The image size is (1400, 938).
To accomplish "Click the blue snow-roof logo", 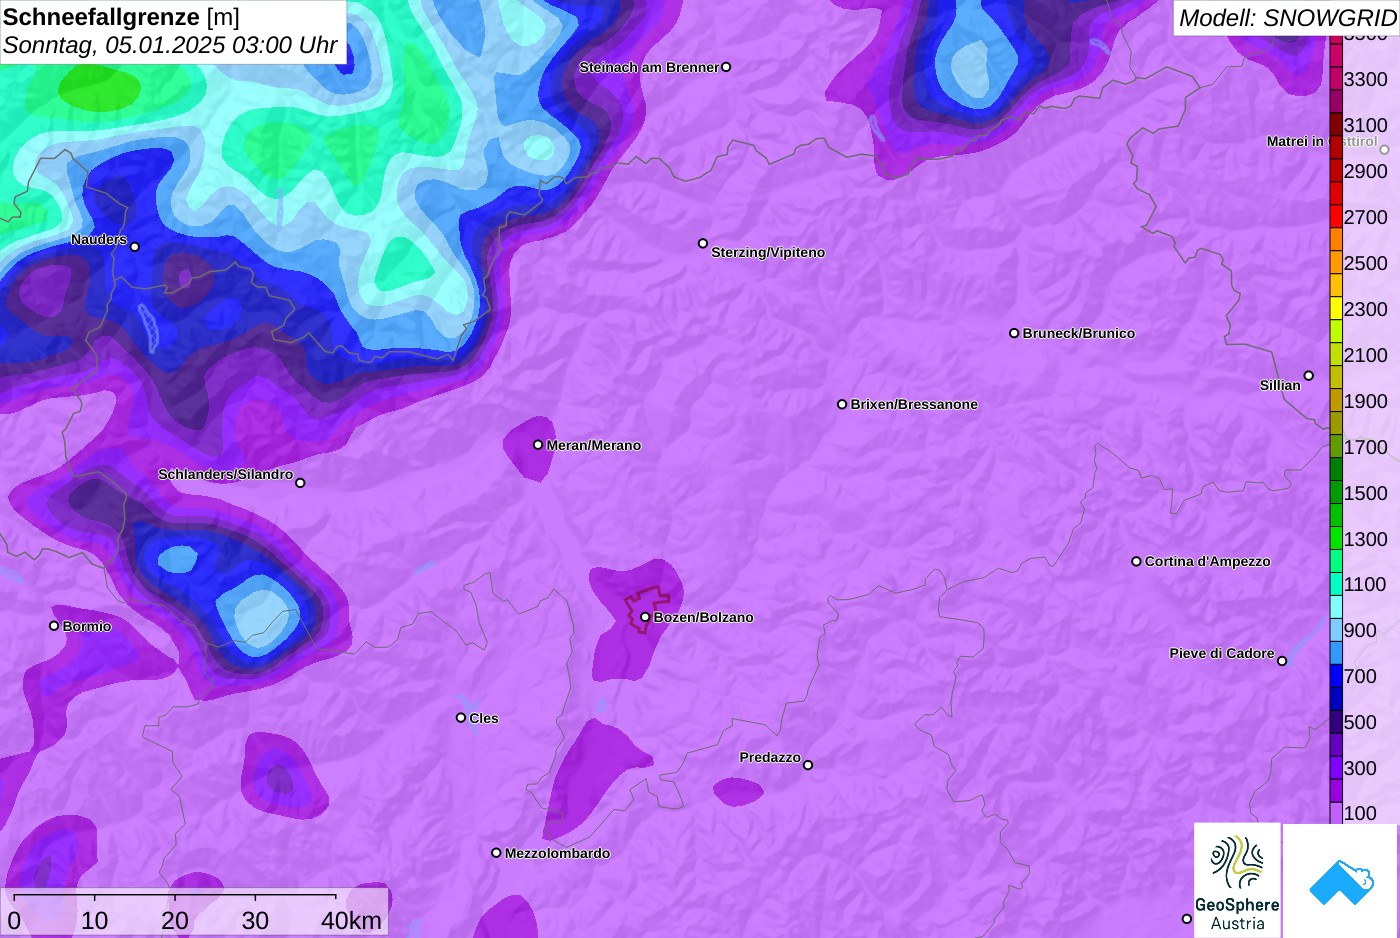I will pyautogui.click(x=1341, y=881).
